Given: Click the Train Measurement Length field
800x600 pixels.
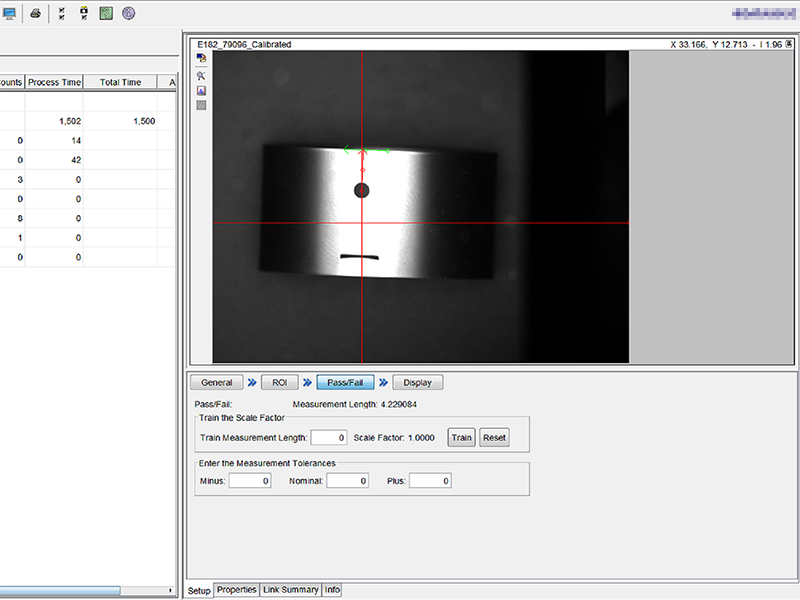Looking at the screenshot, I should click(x=328, y=438).
